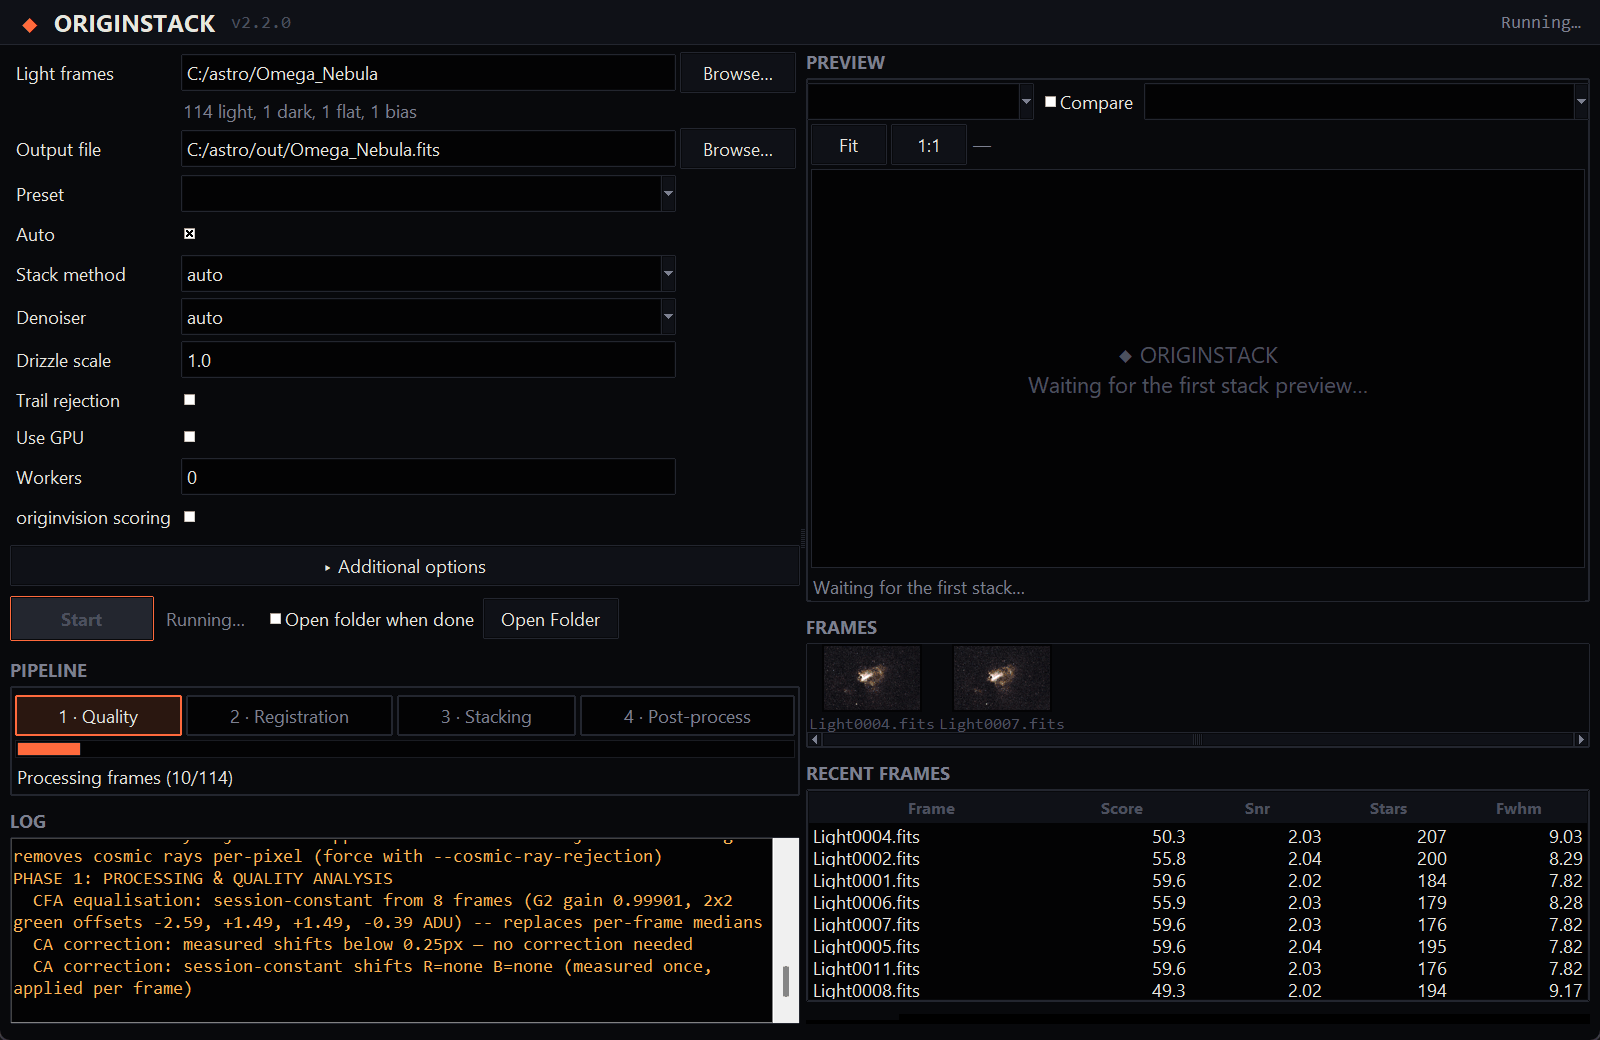
Task: Expand Additional options section
Action: 404,566
